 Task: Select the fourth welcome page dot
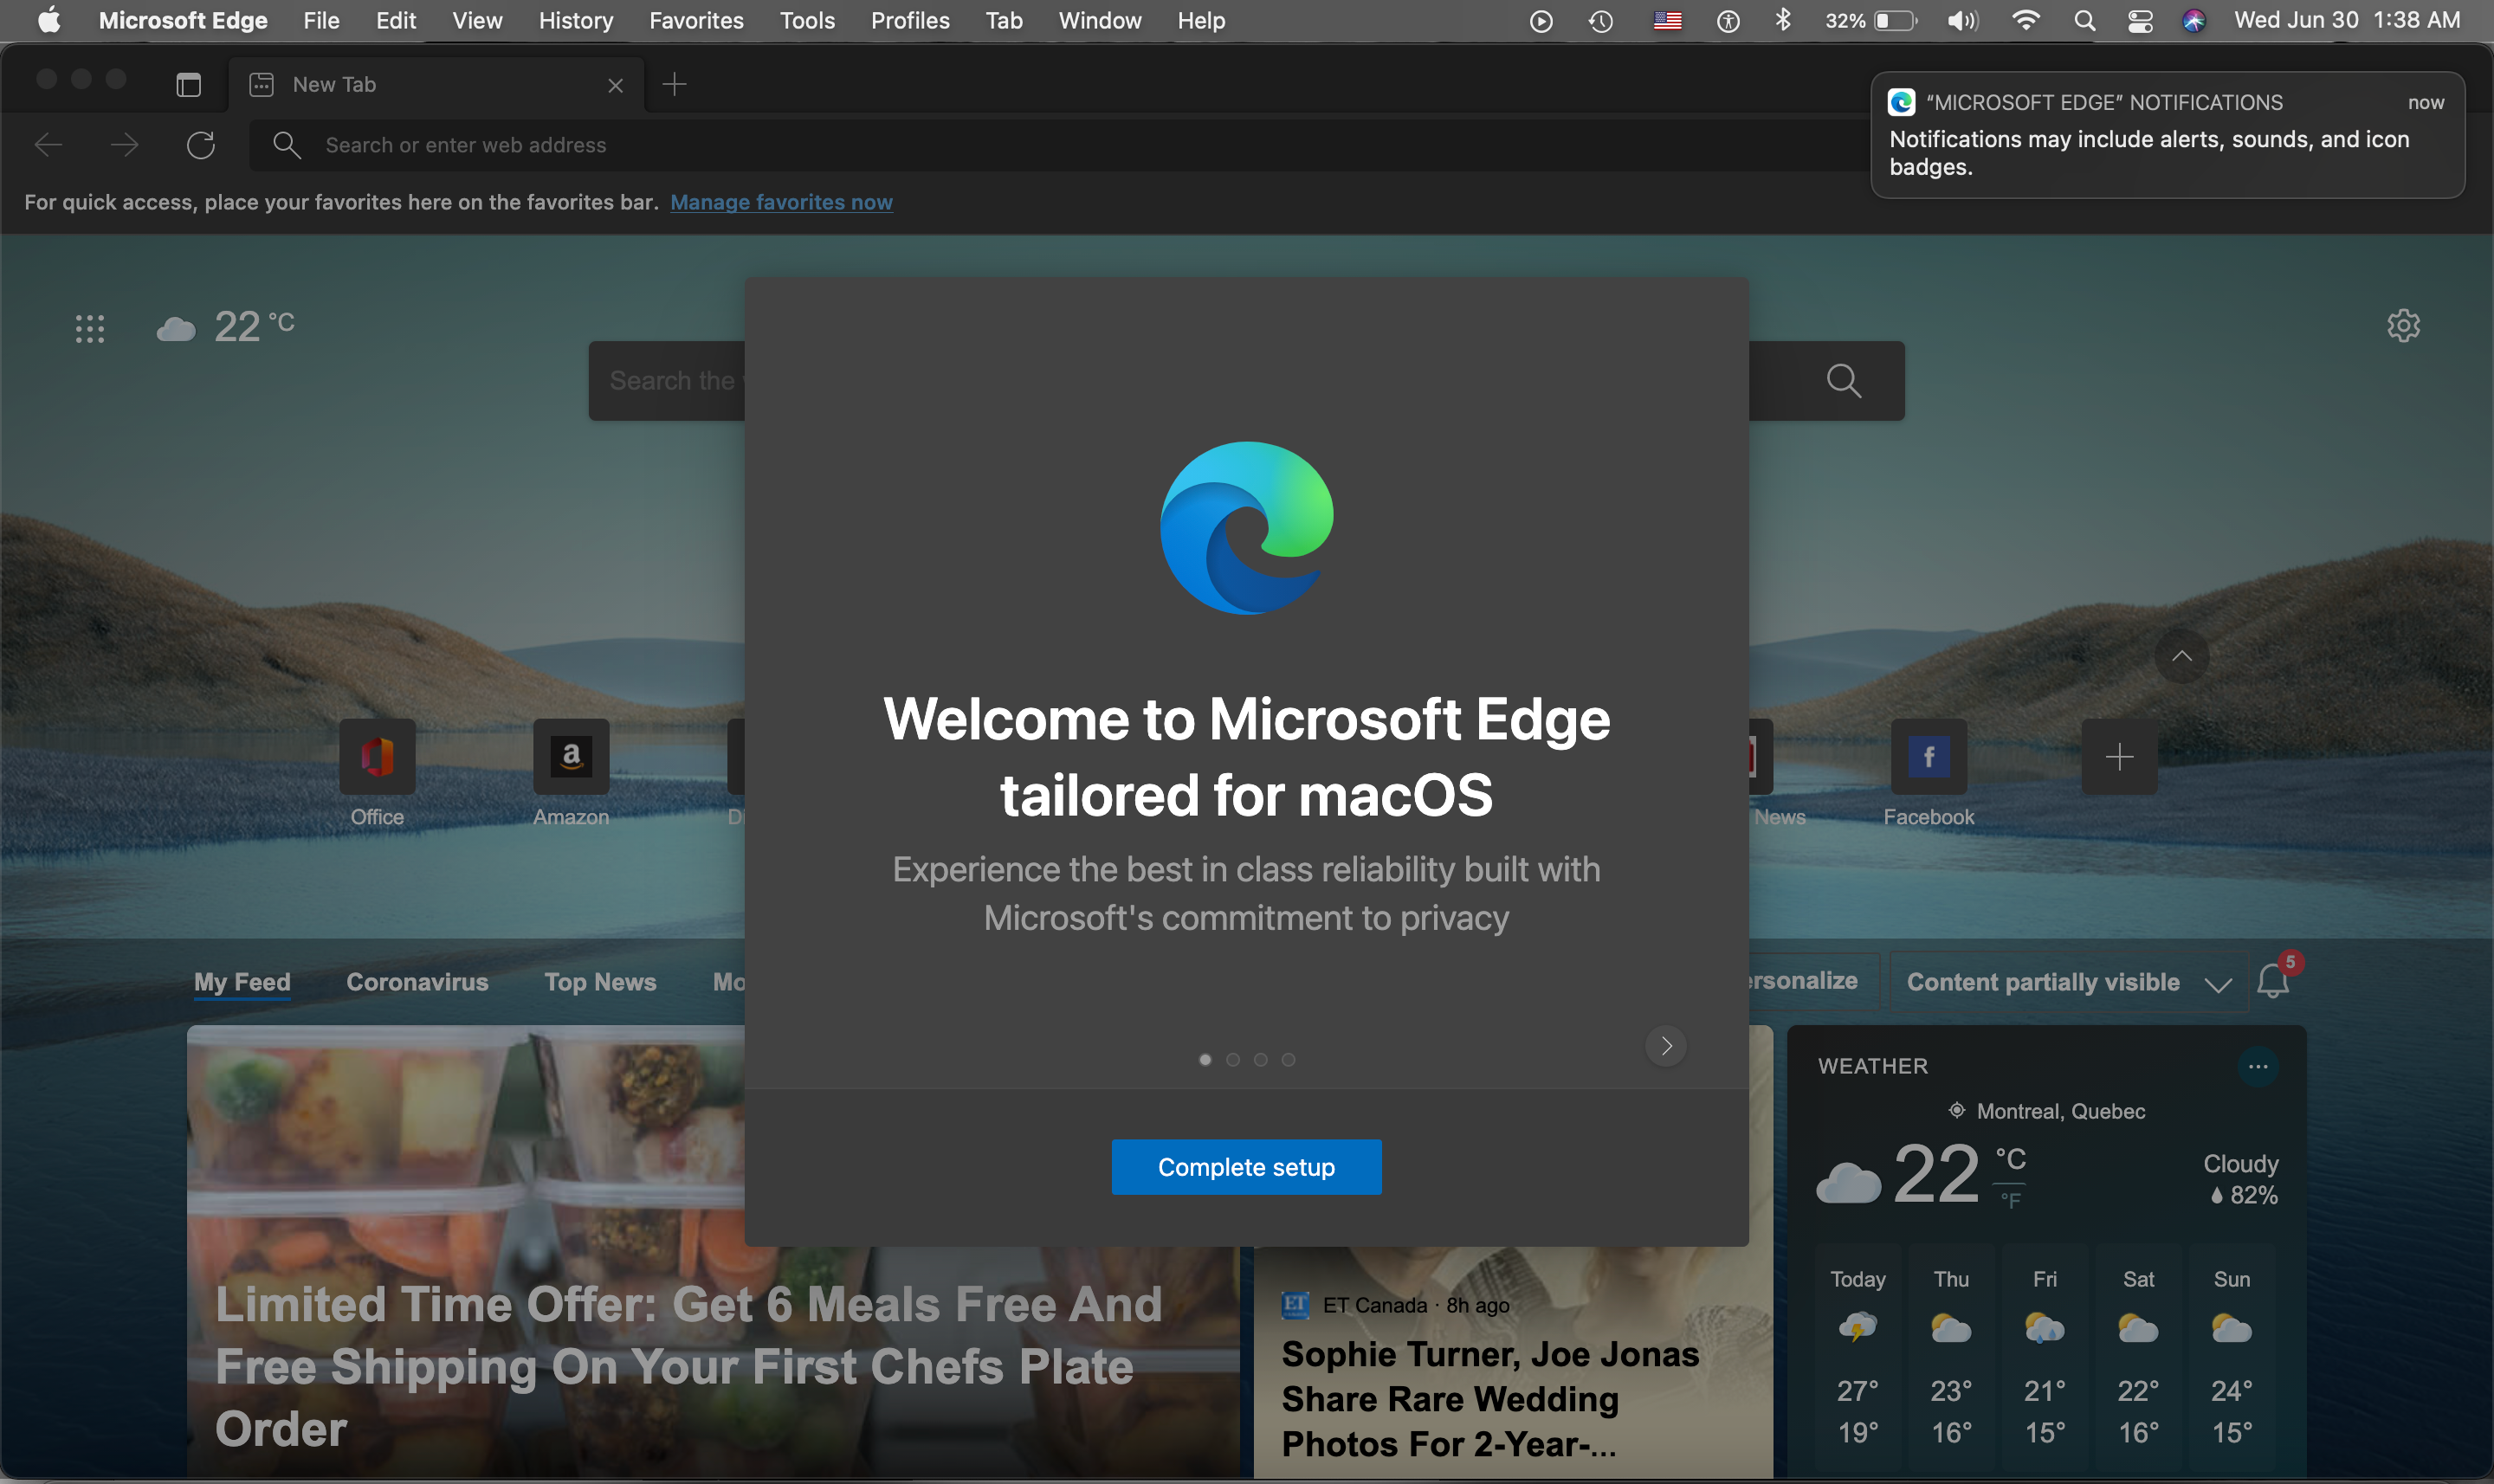click(1289, 1060)
